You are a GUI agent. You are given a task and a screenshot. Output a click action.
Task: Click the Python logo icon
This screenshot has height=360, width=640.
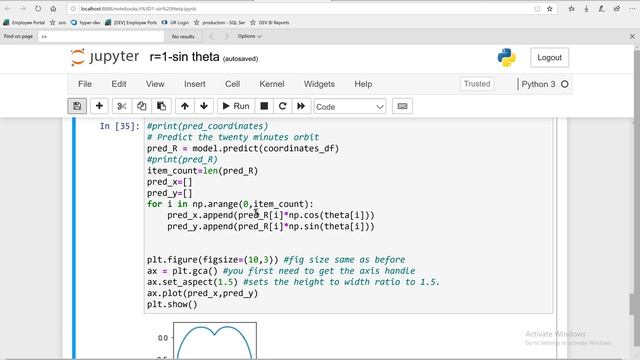507,58
